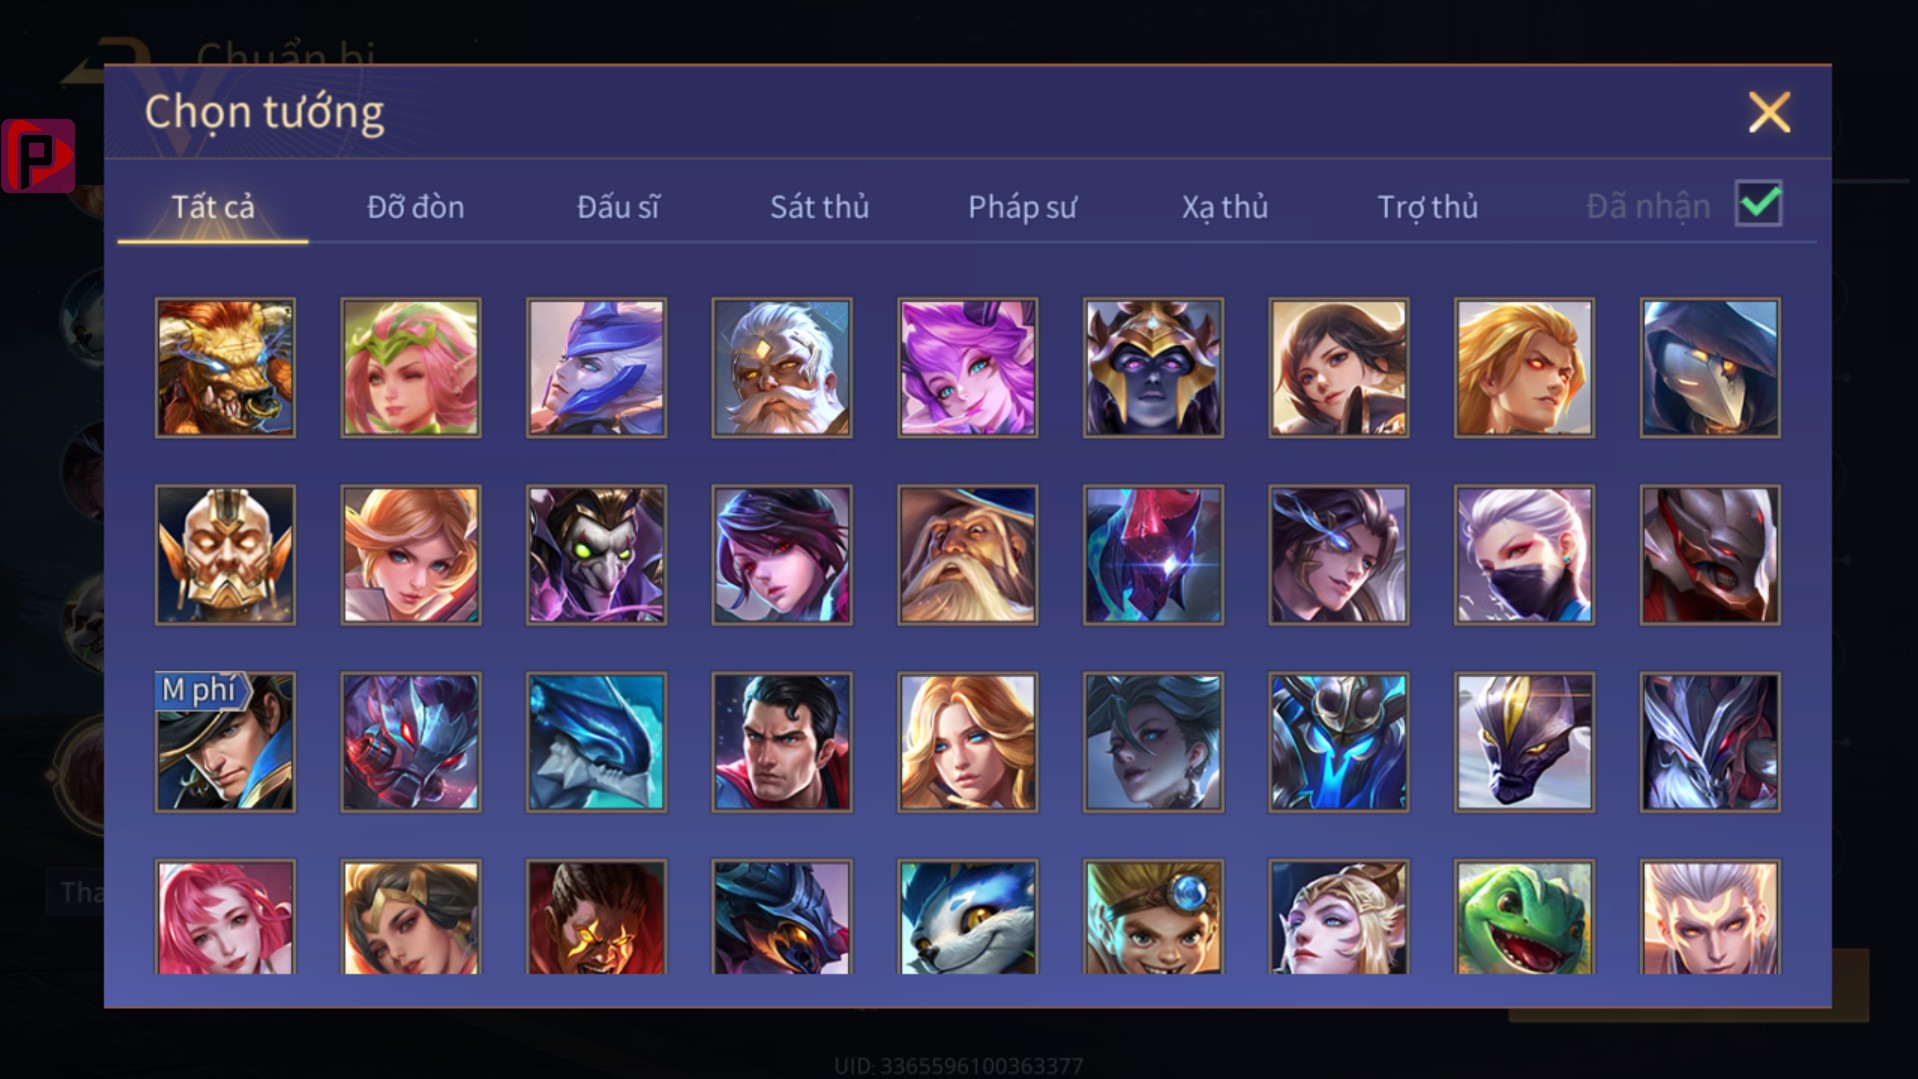Choose the green chameleon hero portrait

point(1524,917)
